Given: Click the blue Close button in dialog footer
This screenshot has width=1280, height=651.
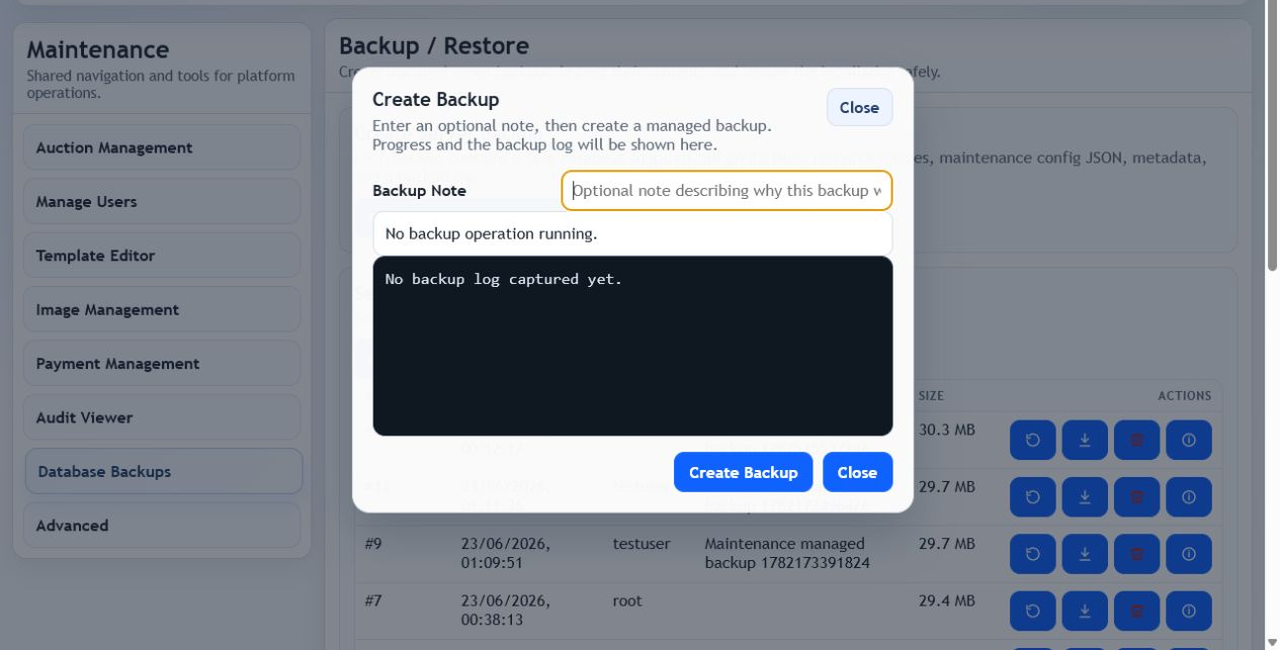Looking at the screenshot, I should pos(857,472).
